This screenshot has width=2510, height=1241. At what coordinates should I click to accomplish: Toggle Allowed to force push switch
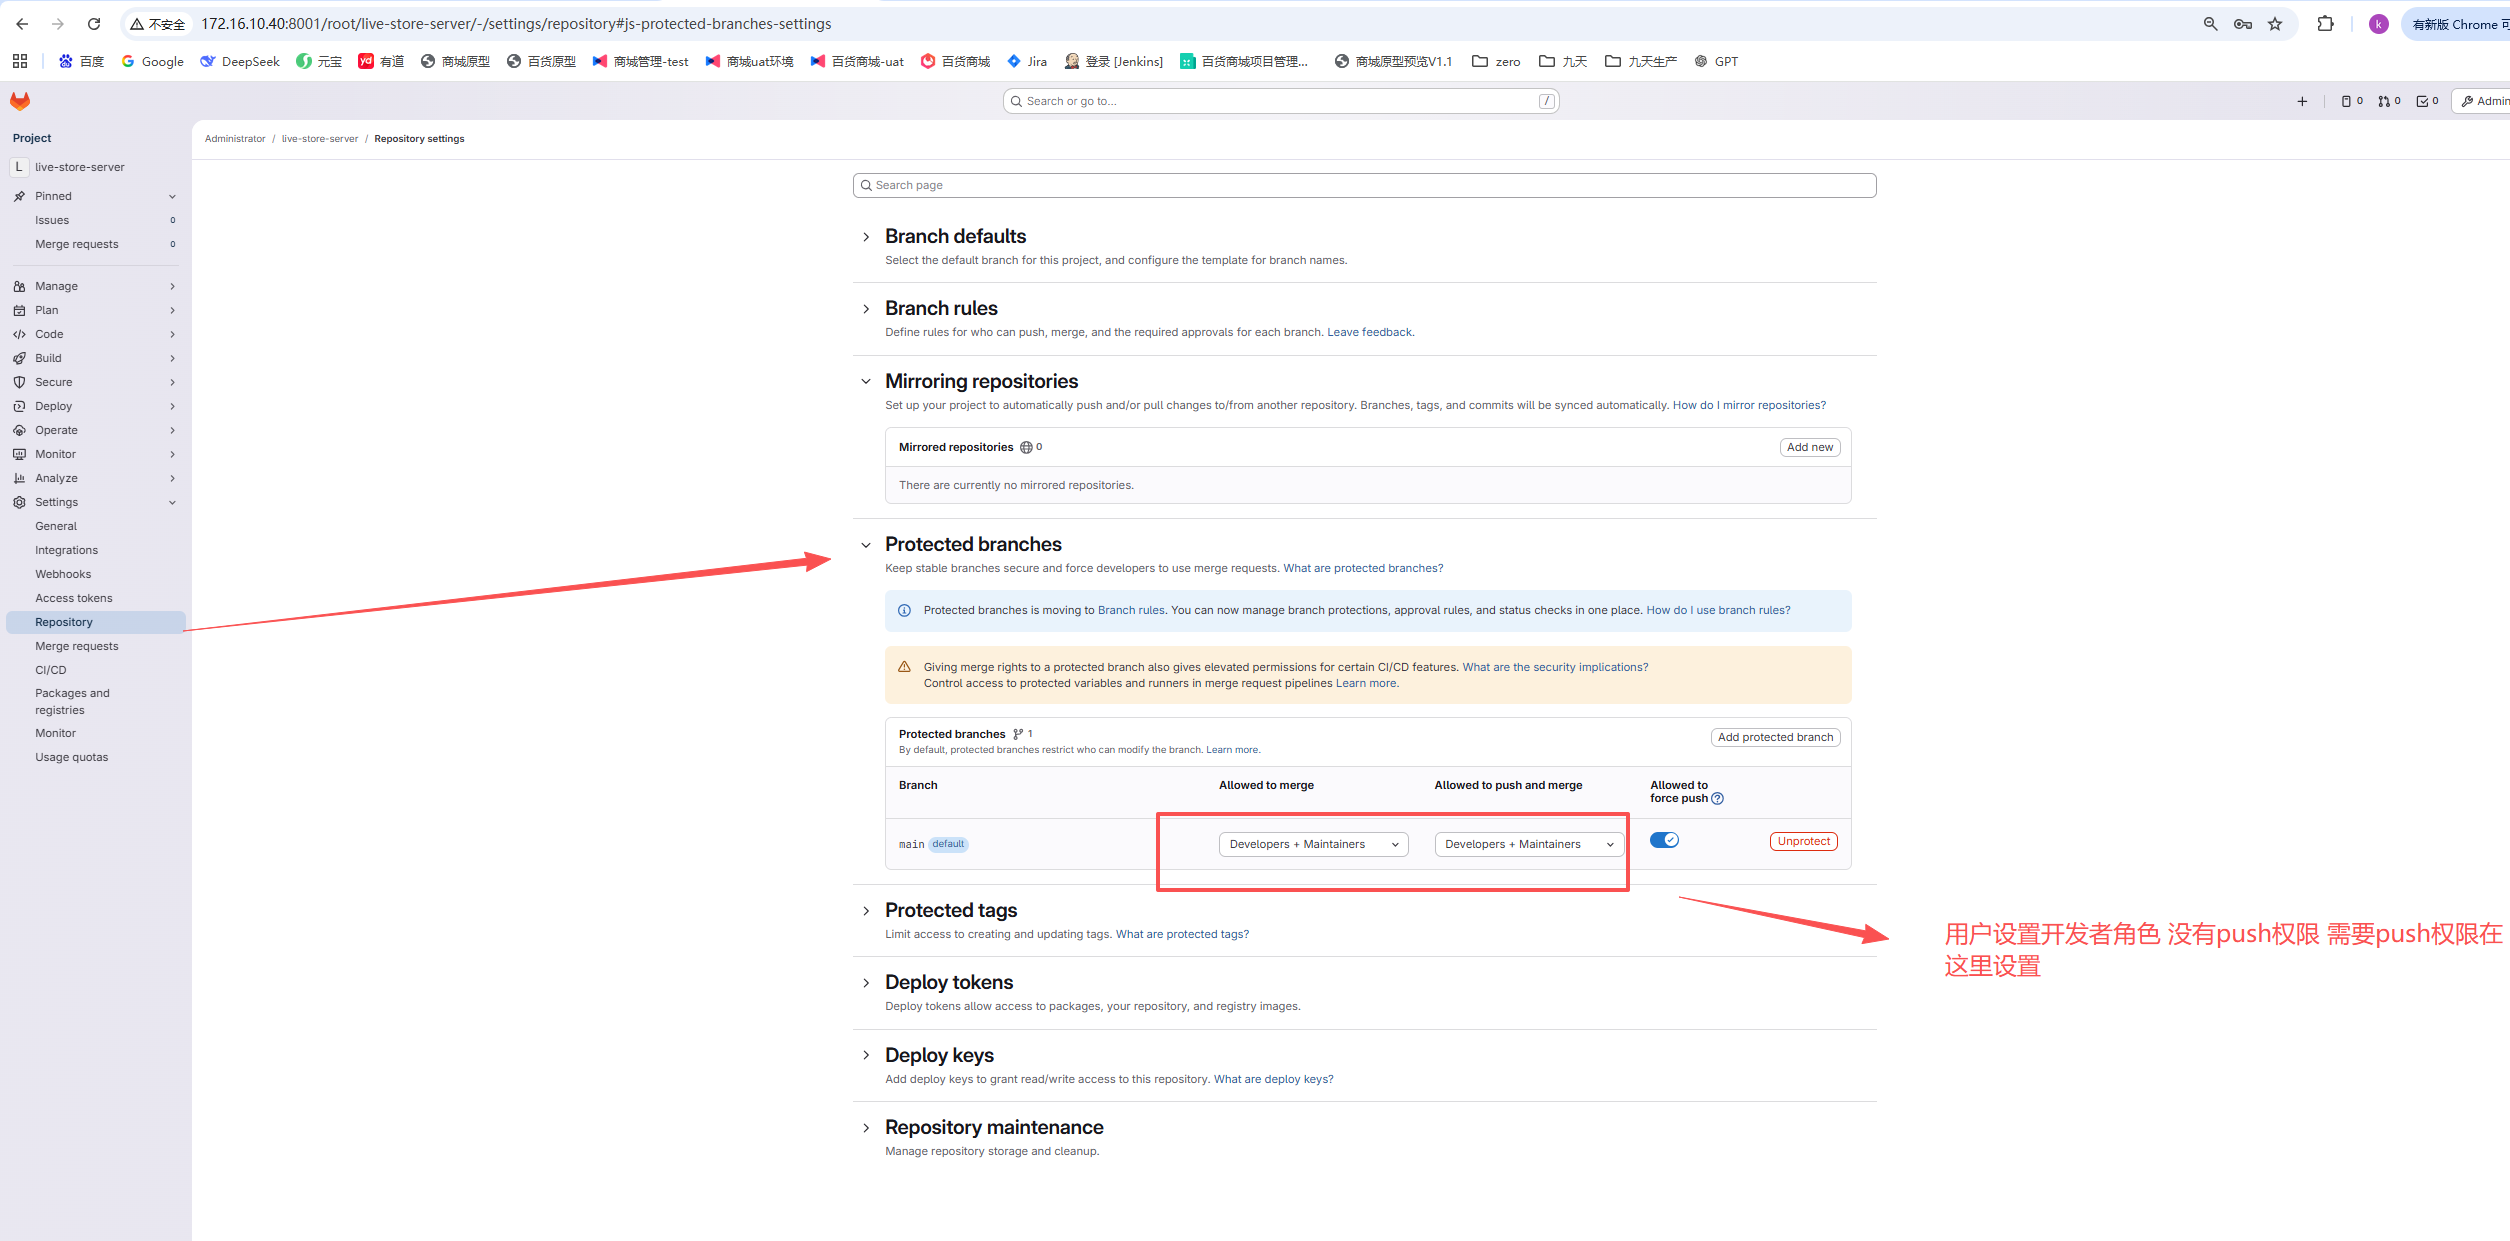1664,840
